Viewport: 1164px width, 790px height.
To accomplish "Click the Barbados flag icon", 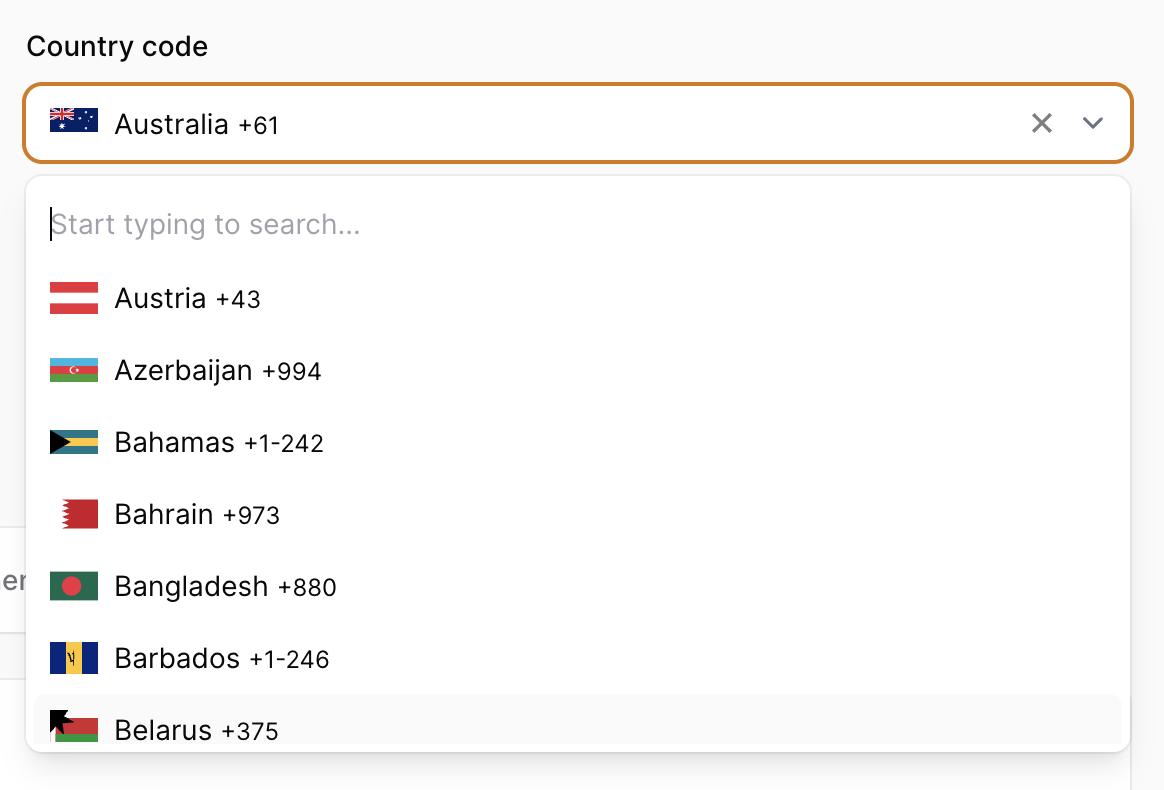I will [x=73, y=658].
